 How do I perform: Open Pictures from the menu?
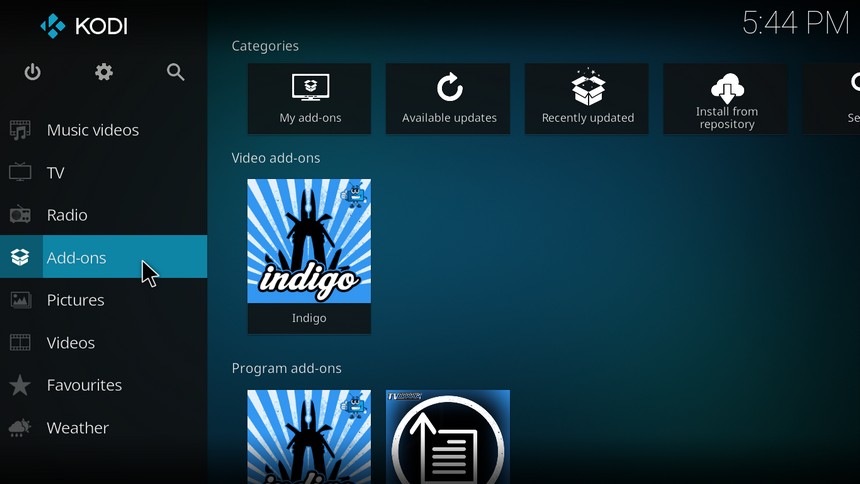click(104, 300)
